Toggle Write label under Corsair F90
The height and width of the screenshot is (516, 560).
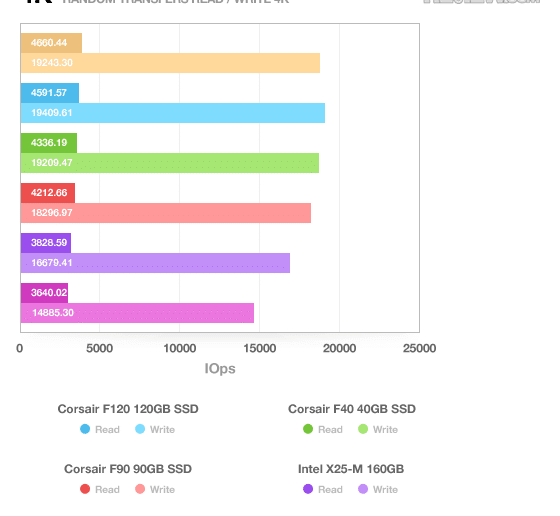pyautogui.click(x=162, y=490)
